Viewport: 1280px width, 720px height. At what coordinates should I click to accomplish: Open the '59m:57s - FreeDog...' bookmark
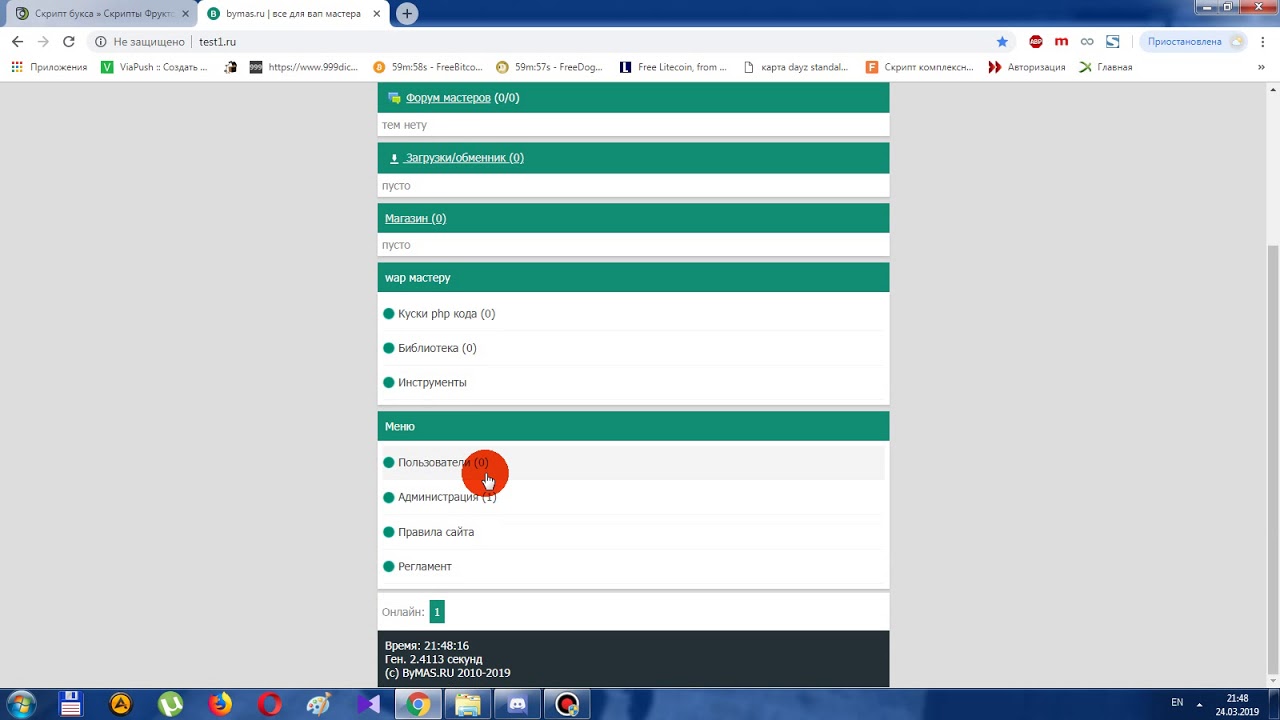549,67
